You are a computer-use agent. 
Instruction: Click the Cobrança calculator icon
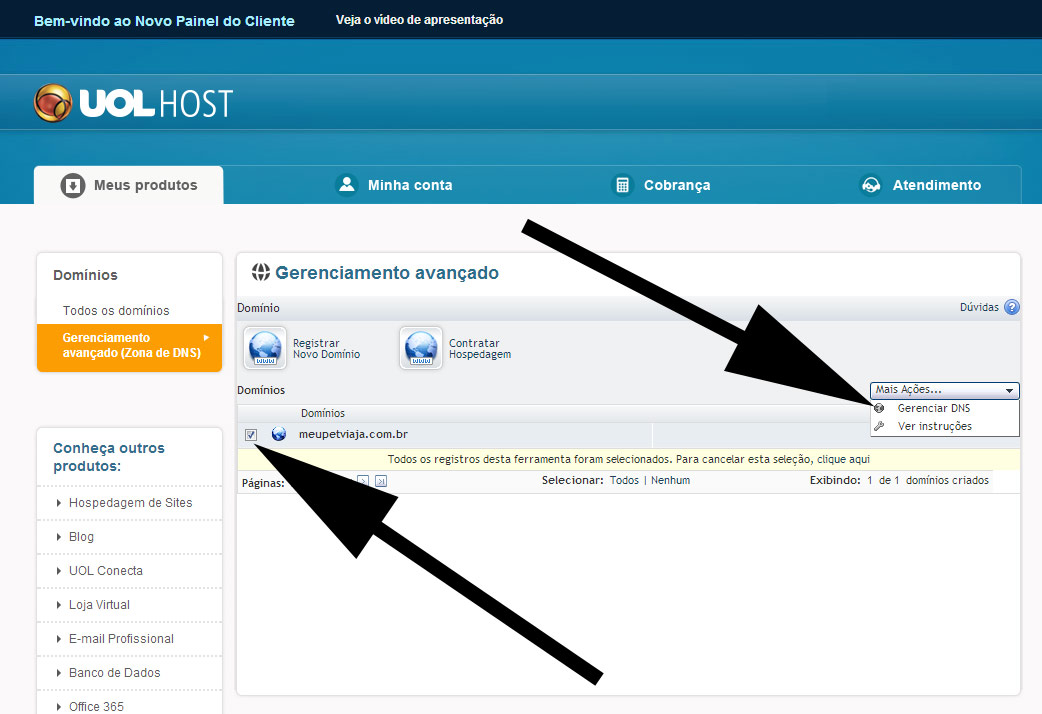[624, 184]
